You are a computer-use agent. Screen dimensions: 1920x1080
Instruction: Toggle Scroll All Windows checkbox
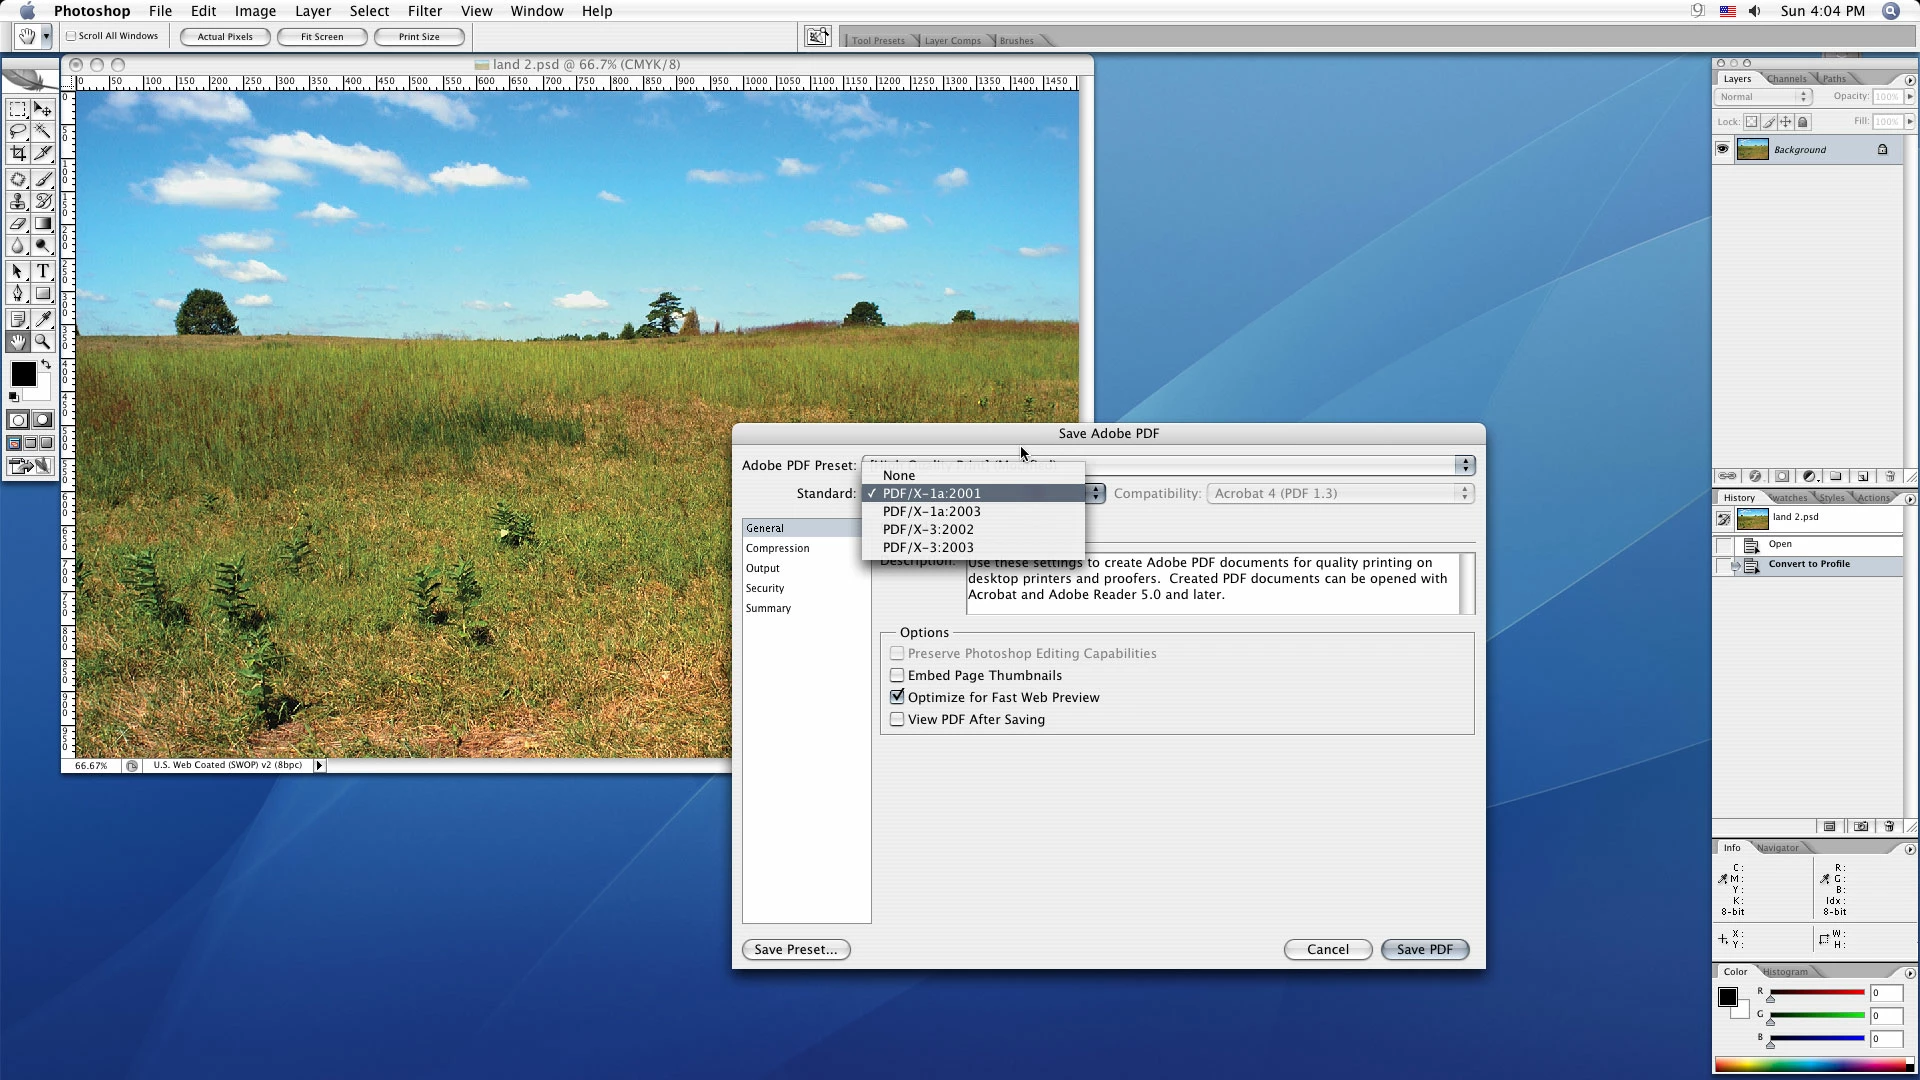pos(71,36)
